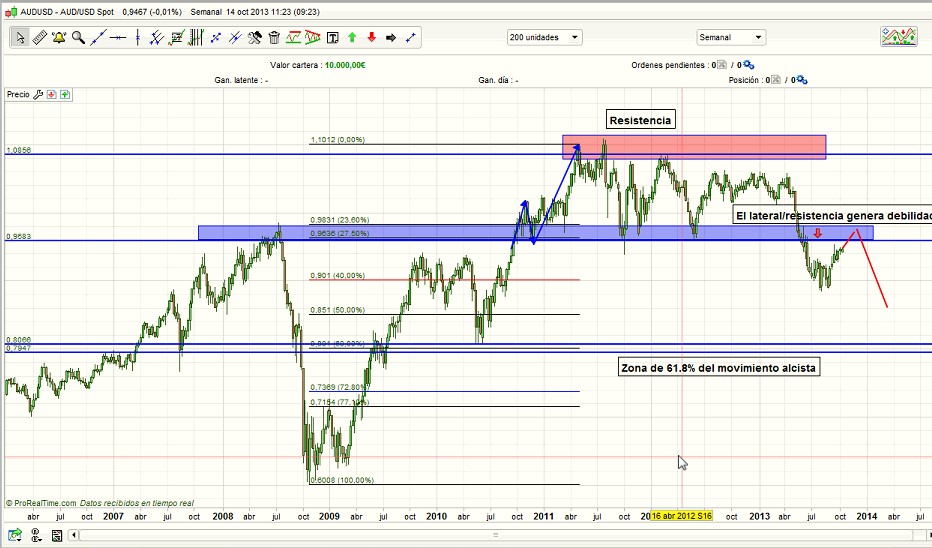Cancel pending orders icon beside Ordenes pendientes
This screenshot has width=932, height=548.
pos(722,65)
